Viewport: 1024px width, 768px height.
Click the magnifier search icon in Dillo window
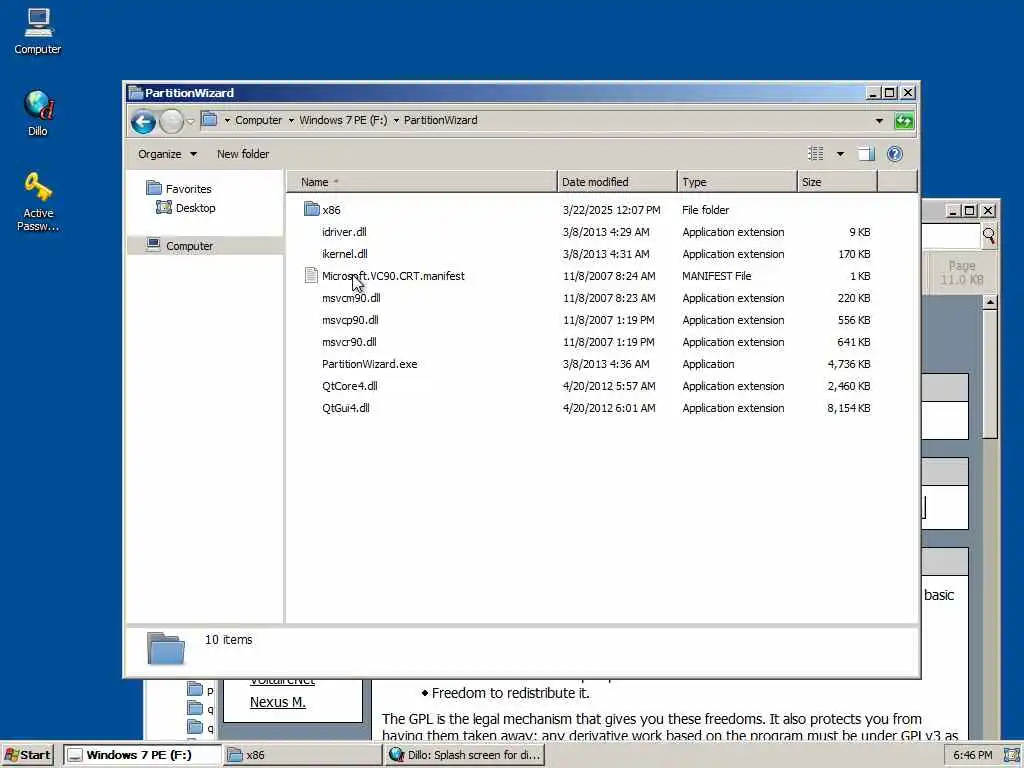(989, 236)
